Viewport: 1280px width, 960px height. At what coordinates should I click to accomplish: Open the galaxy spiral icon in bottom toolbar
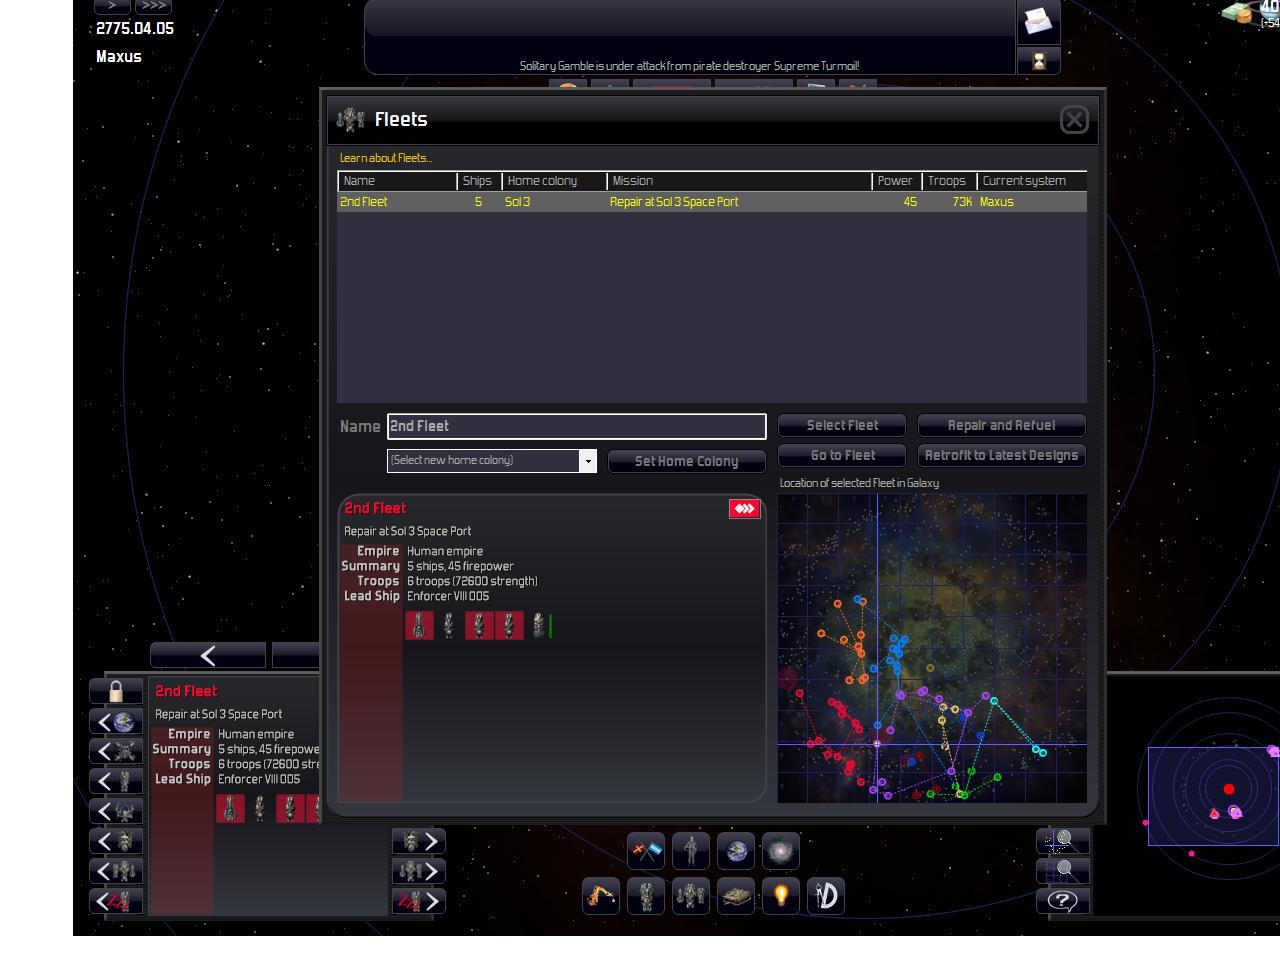tap(781, 851)
